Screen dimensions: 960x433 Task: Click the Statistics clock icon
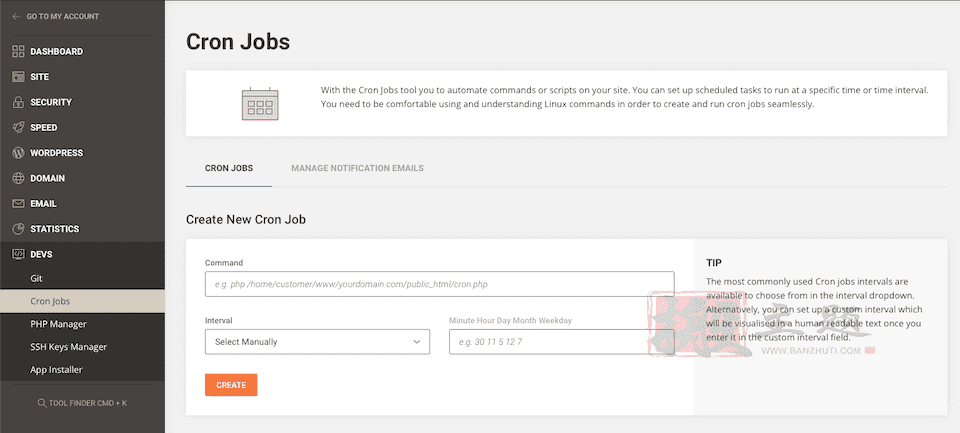click(x=18, y=229)
